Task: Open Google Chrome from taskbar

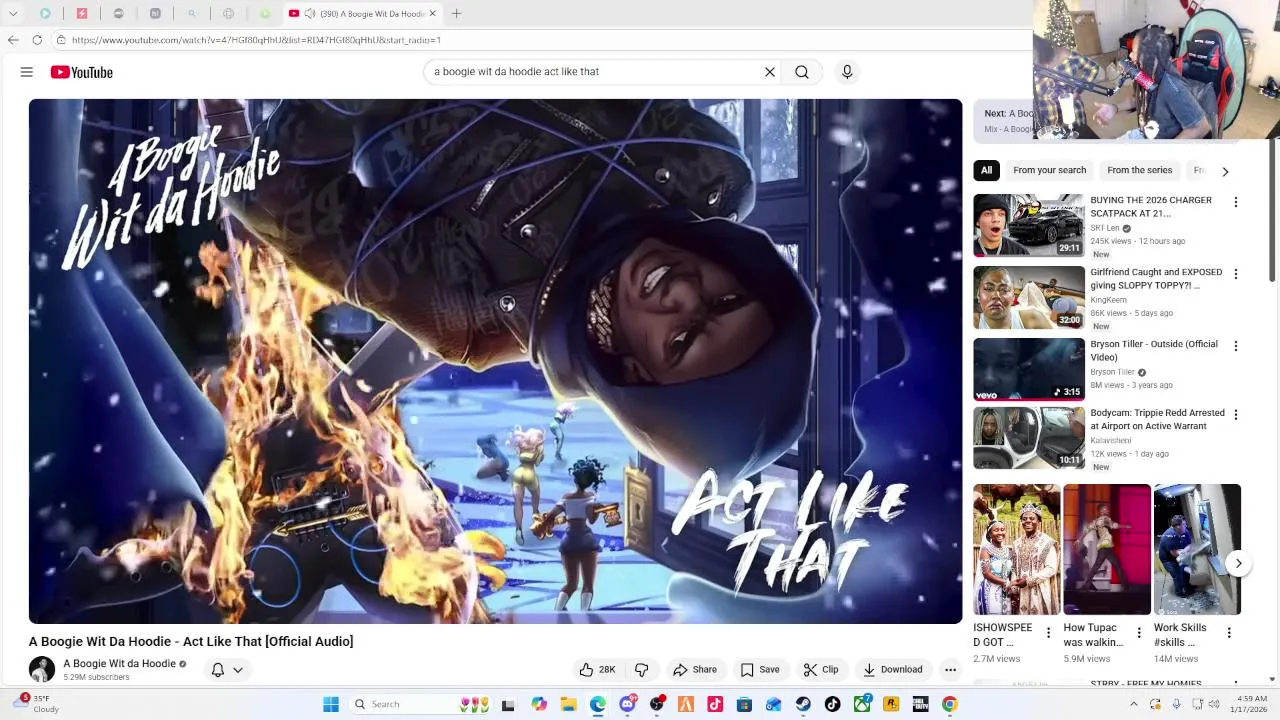Action: tap(950, 704)
